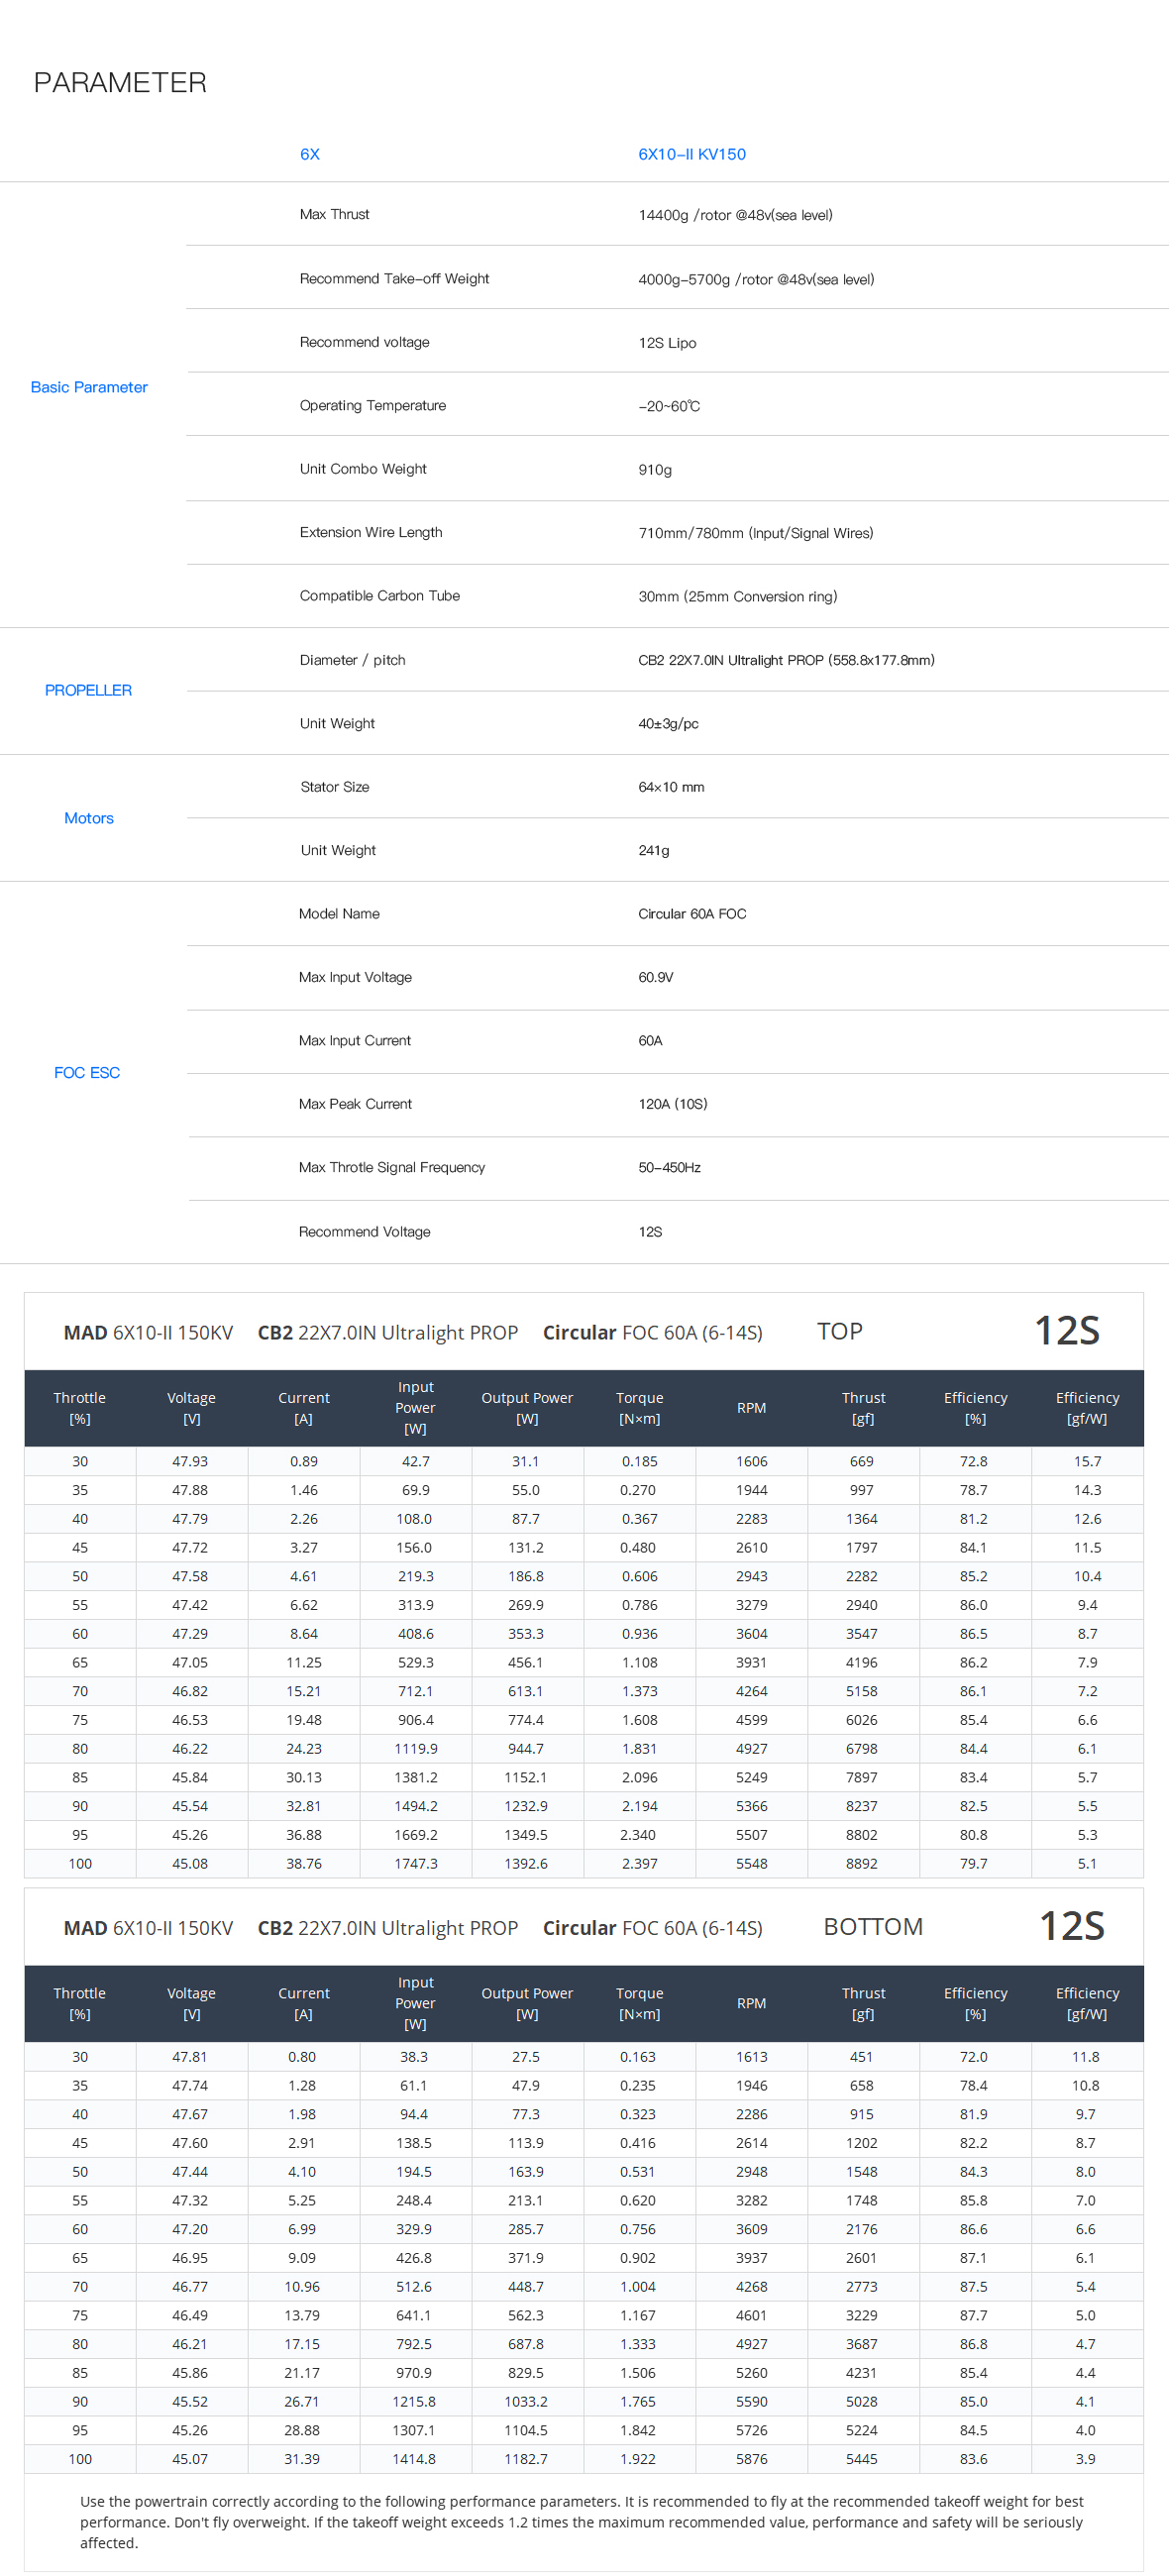The image size is (1169, 2576).
Task: Click the powertrain usage disclaimer paragraph
Action: pos(582,2521)
